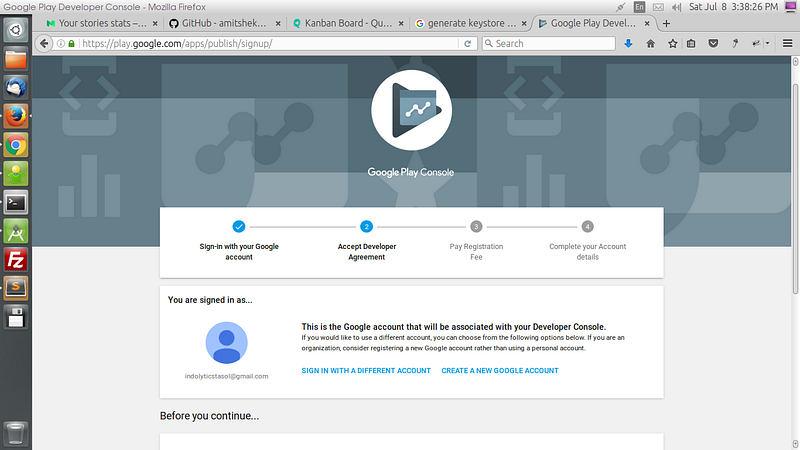Screen dimensions: 800x450
Task: Open a new browser tab
Action: [666, 23]
